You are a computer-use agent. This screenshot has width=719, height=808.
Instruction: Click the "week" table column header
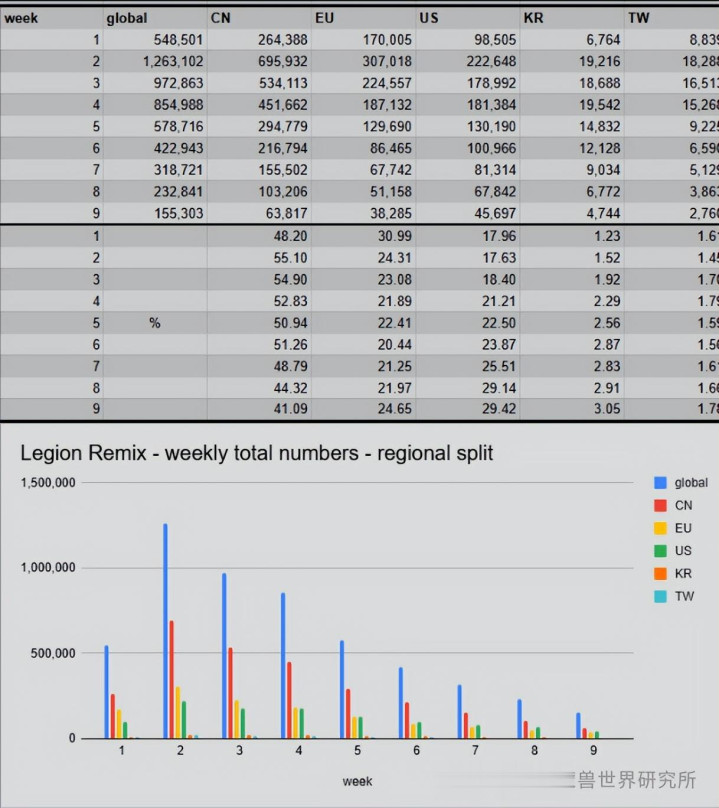(21, 18)
